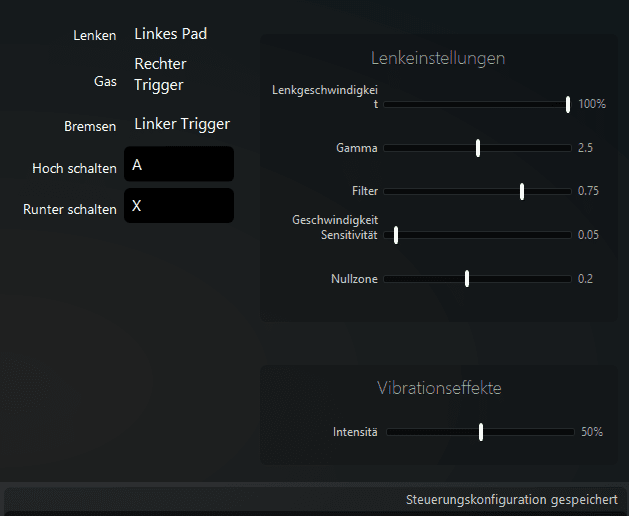Click the Rechter Trigger gas binding
The image size is (629, 516).
pos(161,74)
